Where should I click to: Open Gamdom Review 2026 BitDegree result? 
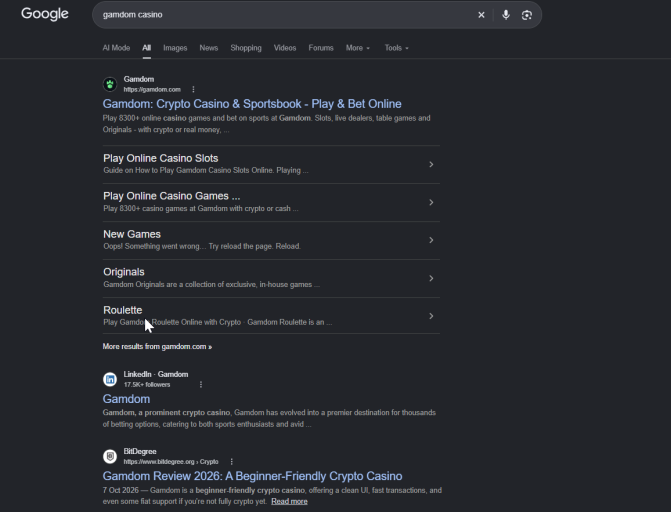pos(252,476)
